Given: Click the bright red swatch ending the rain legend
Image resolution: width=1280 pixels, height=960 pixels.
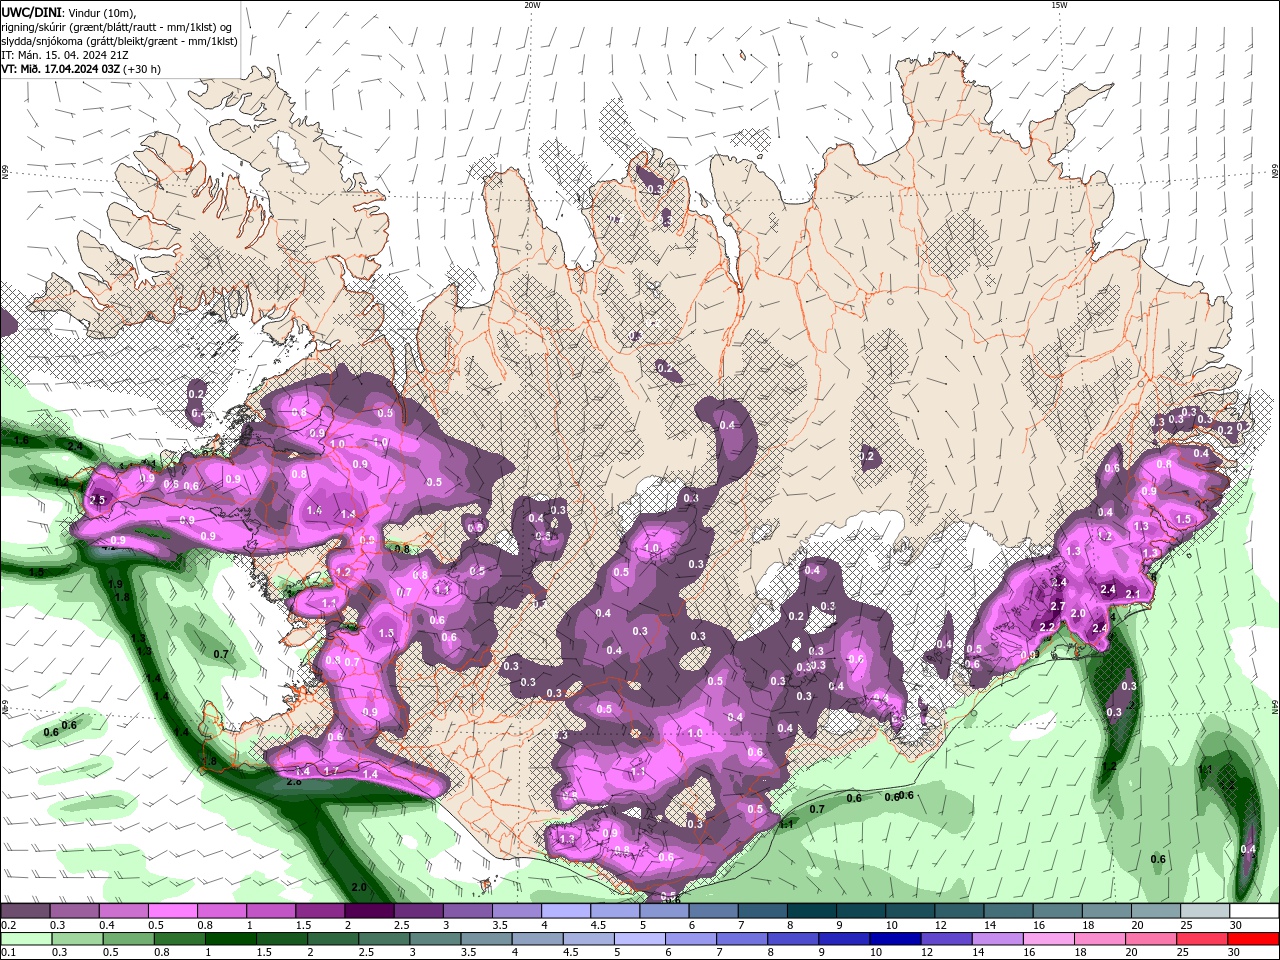Looking at the screenshot, I should click(1255, 939).
